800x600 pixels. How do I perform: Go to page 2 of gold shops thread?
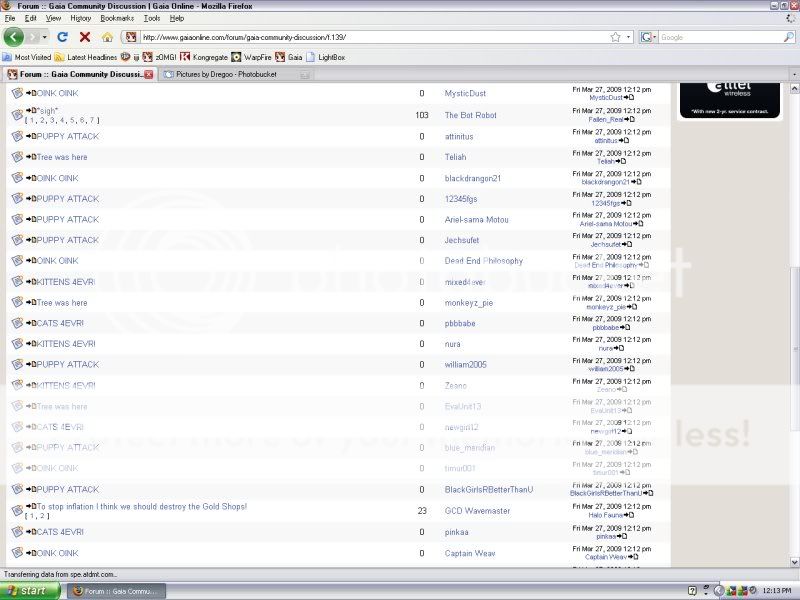click(x=42, y=516)
